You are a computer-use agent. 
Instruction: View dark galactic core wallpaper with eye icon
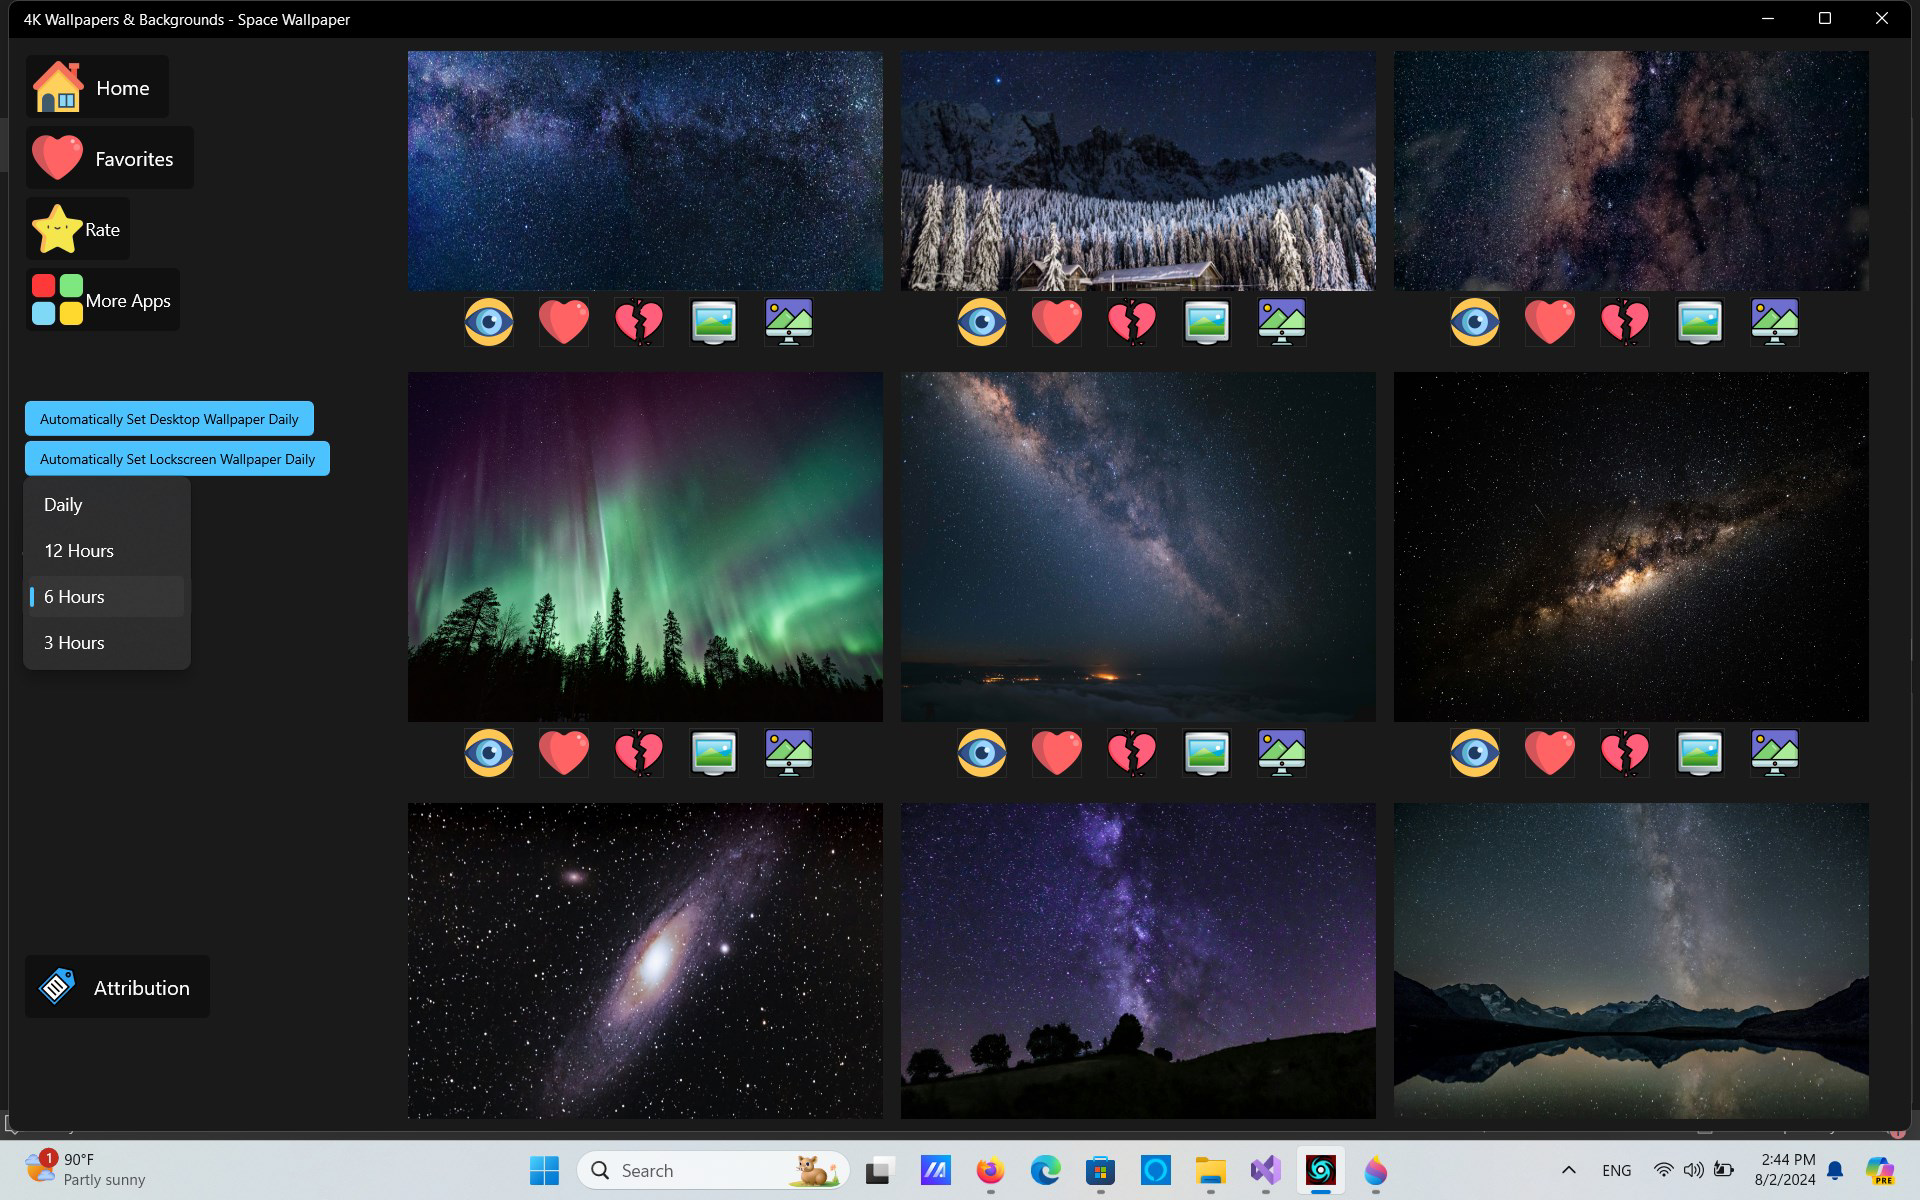1475,753
